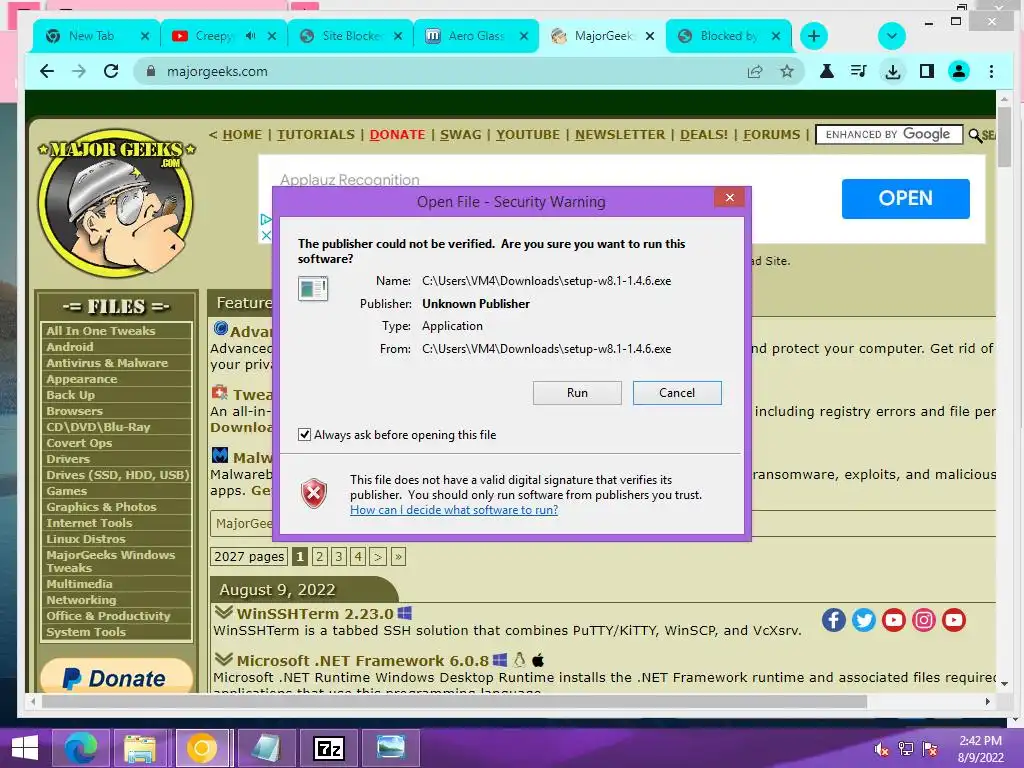Open the Windows Start button
The width and height of the screenshot is (1024, 768).
coord(25,748)
